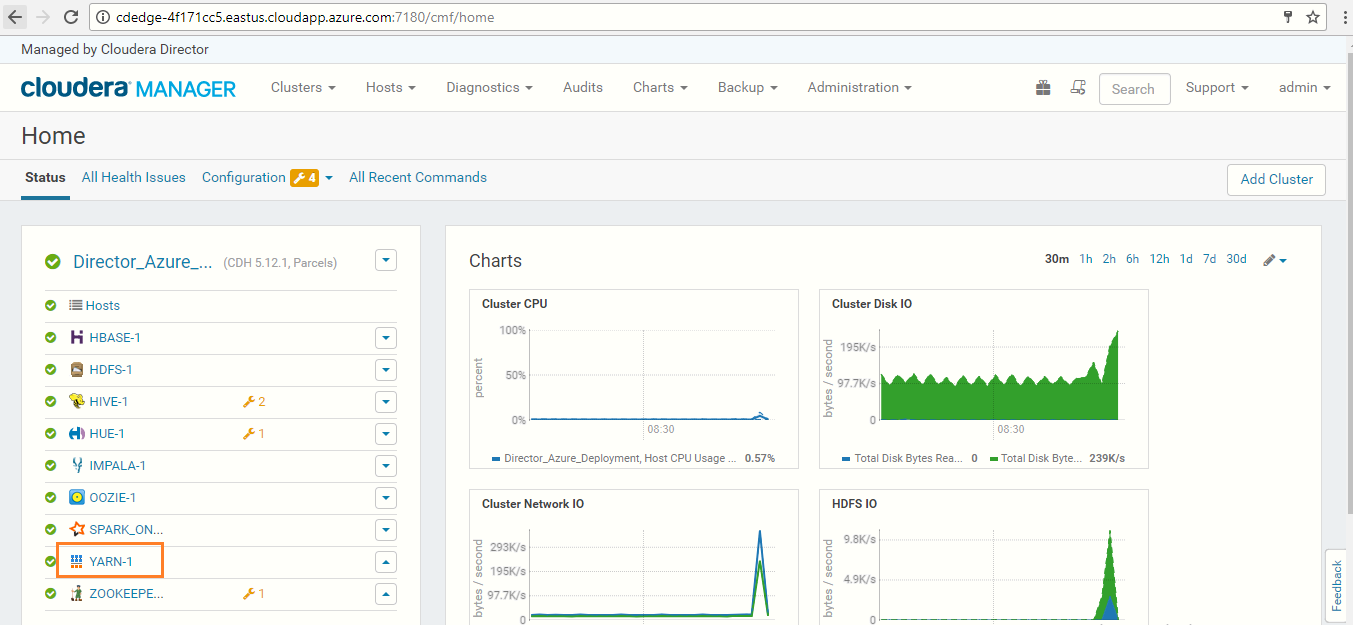Open the Configuration tab with 4 issues

[267, 177]
